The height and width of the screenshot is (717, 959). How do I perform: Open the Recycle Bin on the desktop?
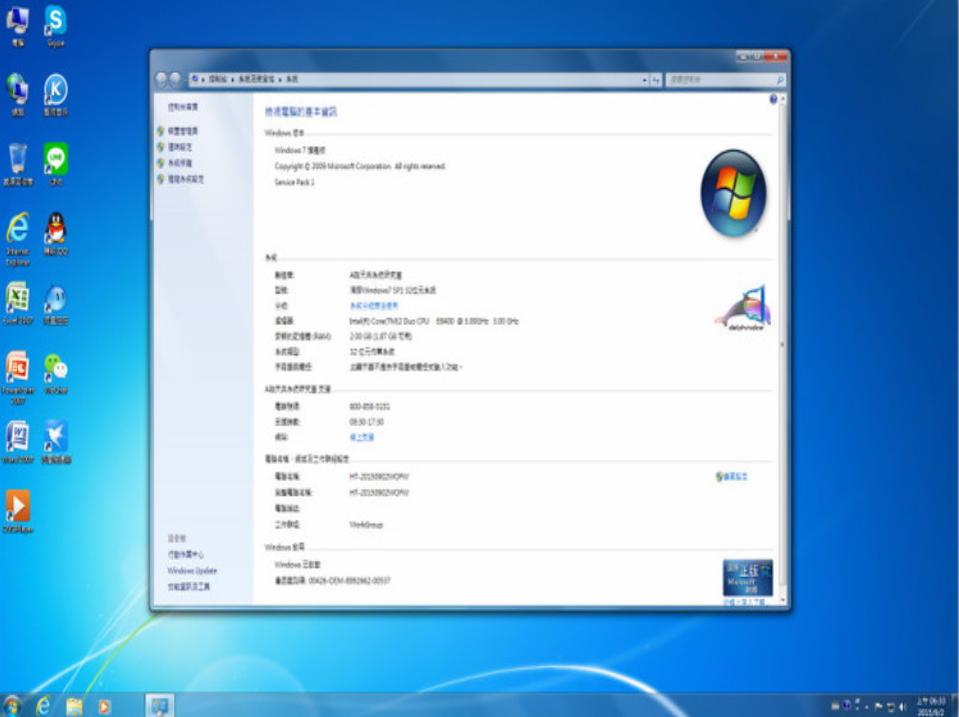click(x=18, y=160)
